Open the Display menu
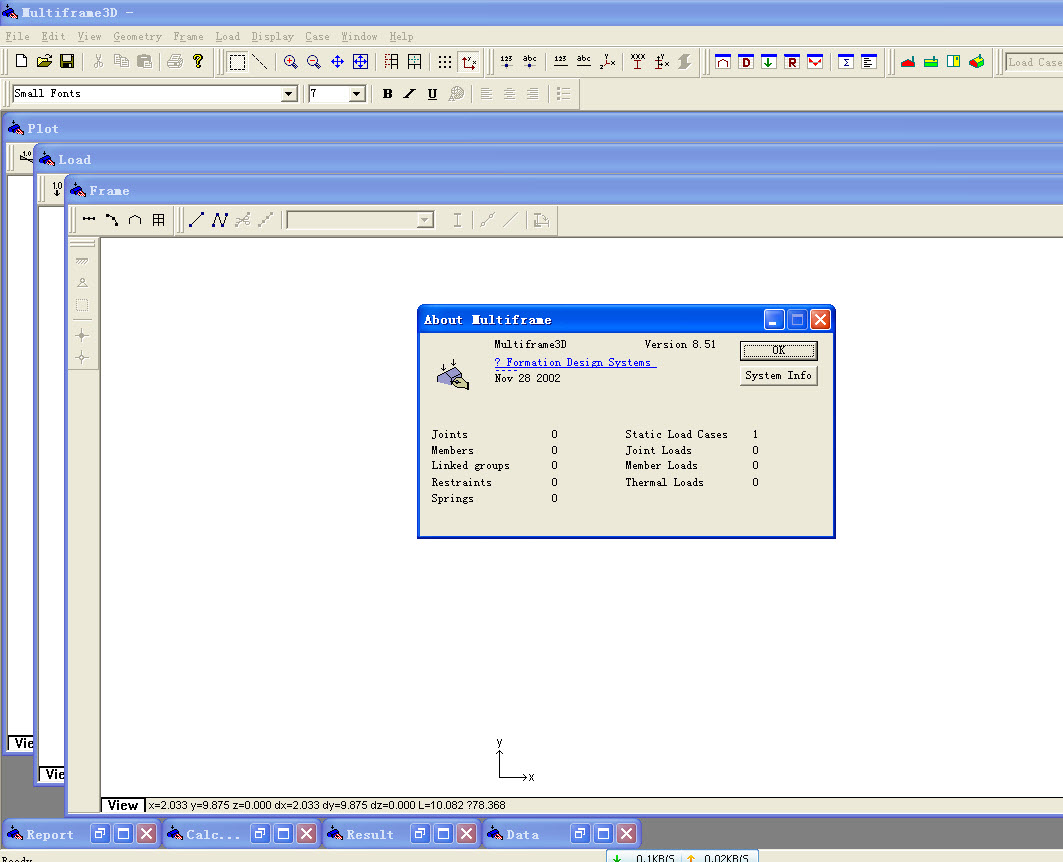Screen dimensions: 1063x862 point(273,37)
